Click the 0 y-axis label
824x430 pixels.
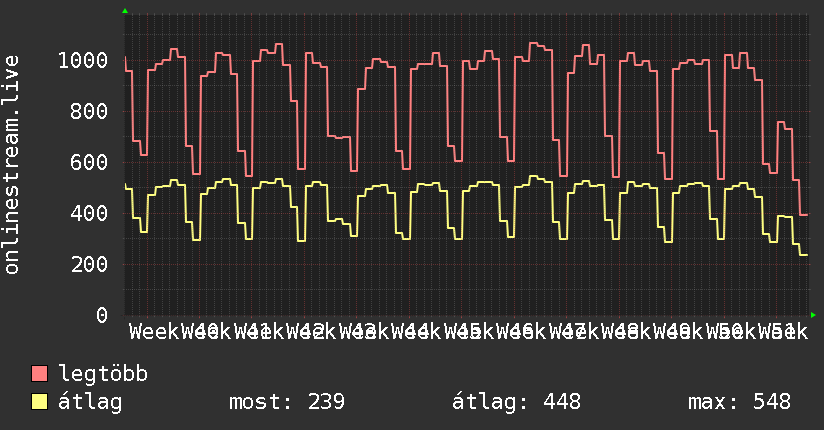click(x=101, y=316)
